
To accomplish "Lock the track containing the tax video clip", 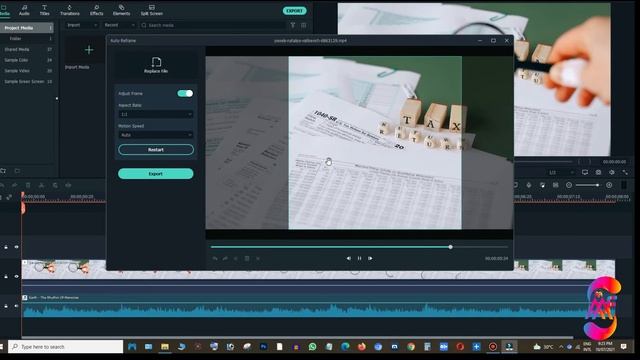I will tap(6, 276).
